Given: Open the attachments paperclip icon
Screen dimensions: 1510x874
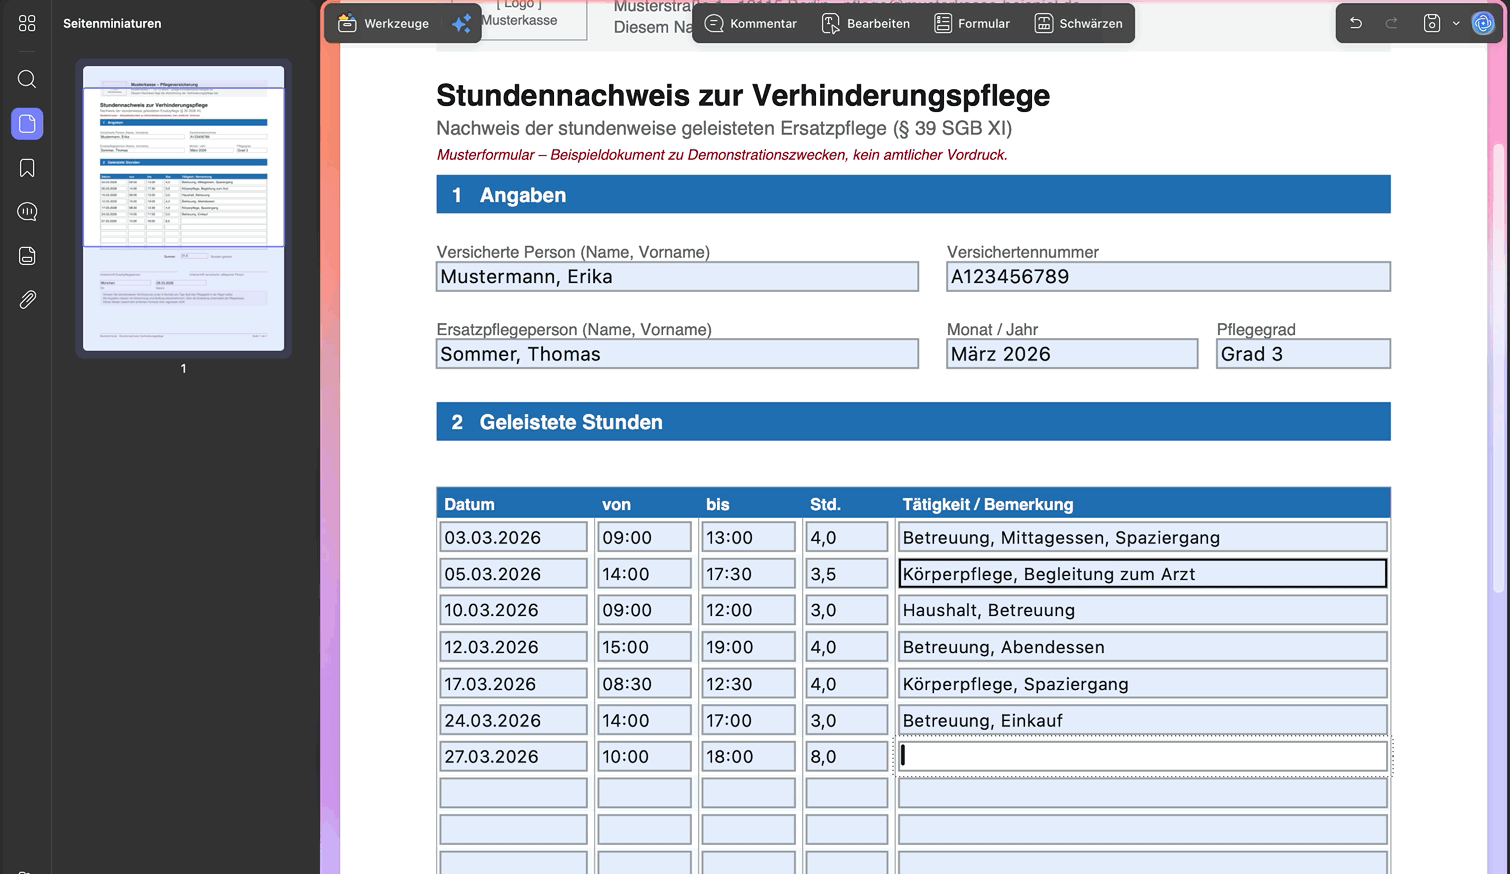Looking at the screenshot, I should pos(27,299).
